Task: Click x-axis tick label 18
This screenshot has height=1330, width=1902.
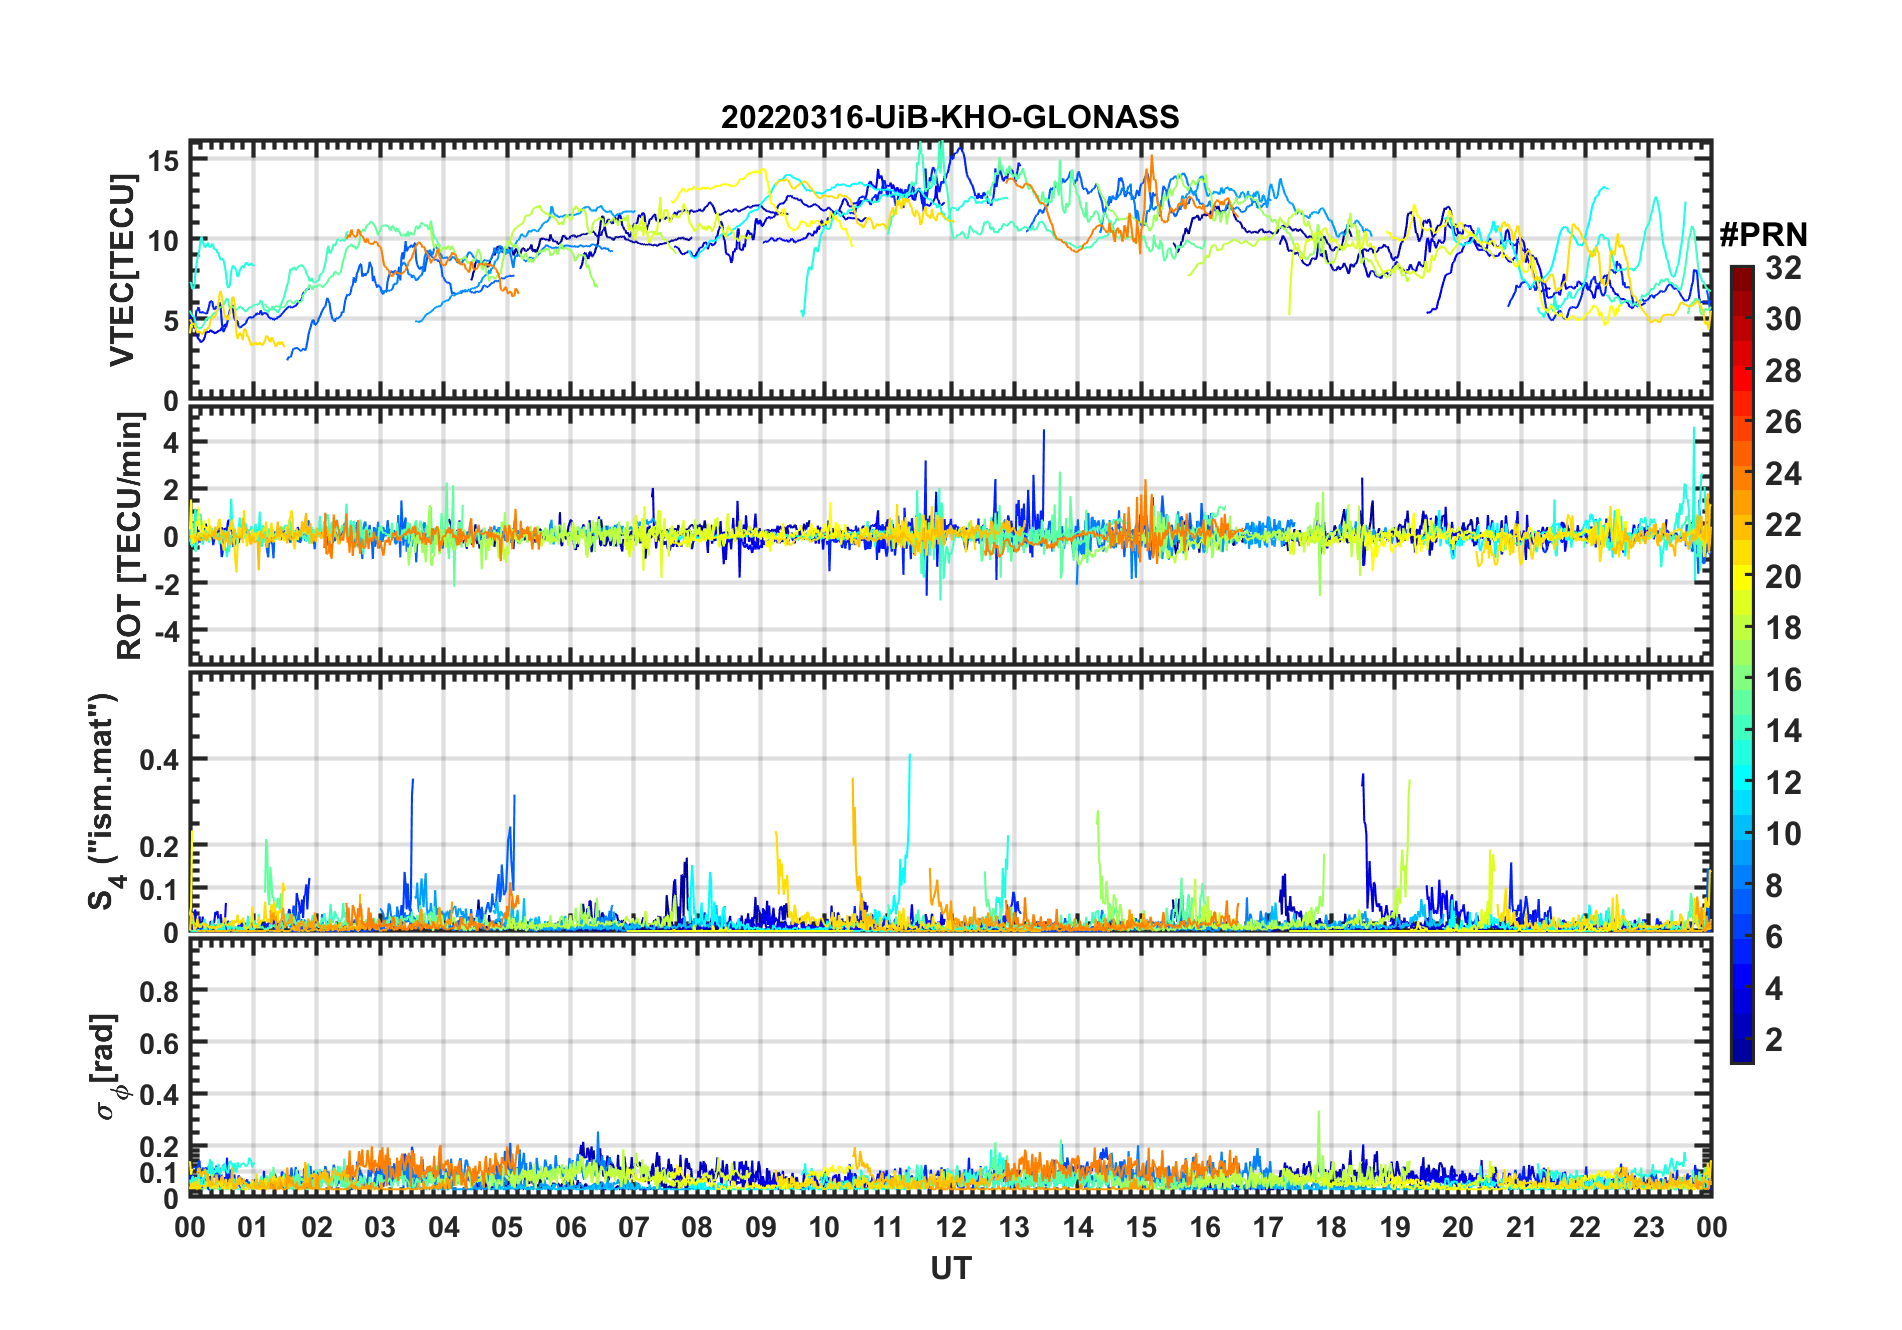Action: 1331,1227
